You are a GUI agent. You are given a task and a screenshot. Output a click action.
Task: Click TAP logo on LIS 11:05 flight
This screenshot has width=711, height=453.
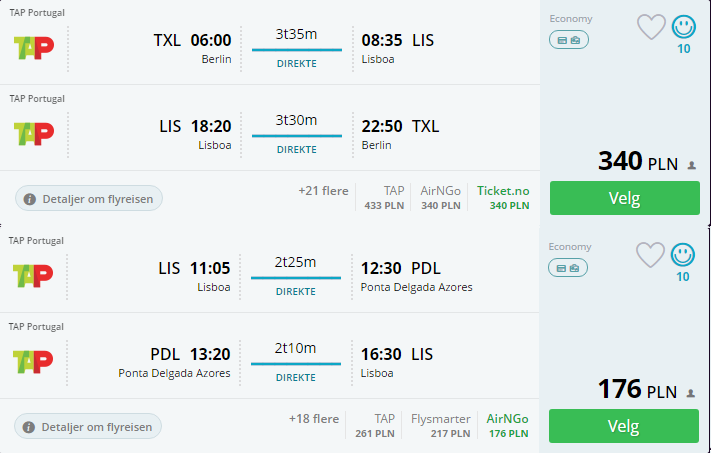pyautogui.click(x=33, y=276)
